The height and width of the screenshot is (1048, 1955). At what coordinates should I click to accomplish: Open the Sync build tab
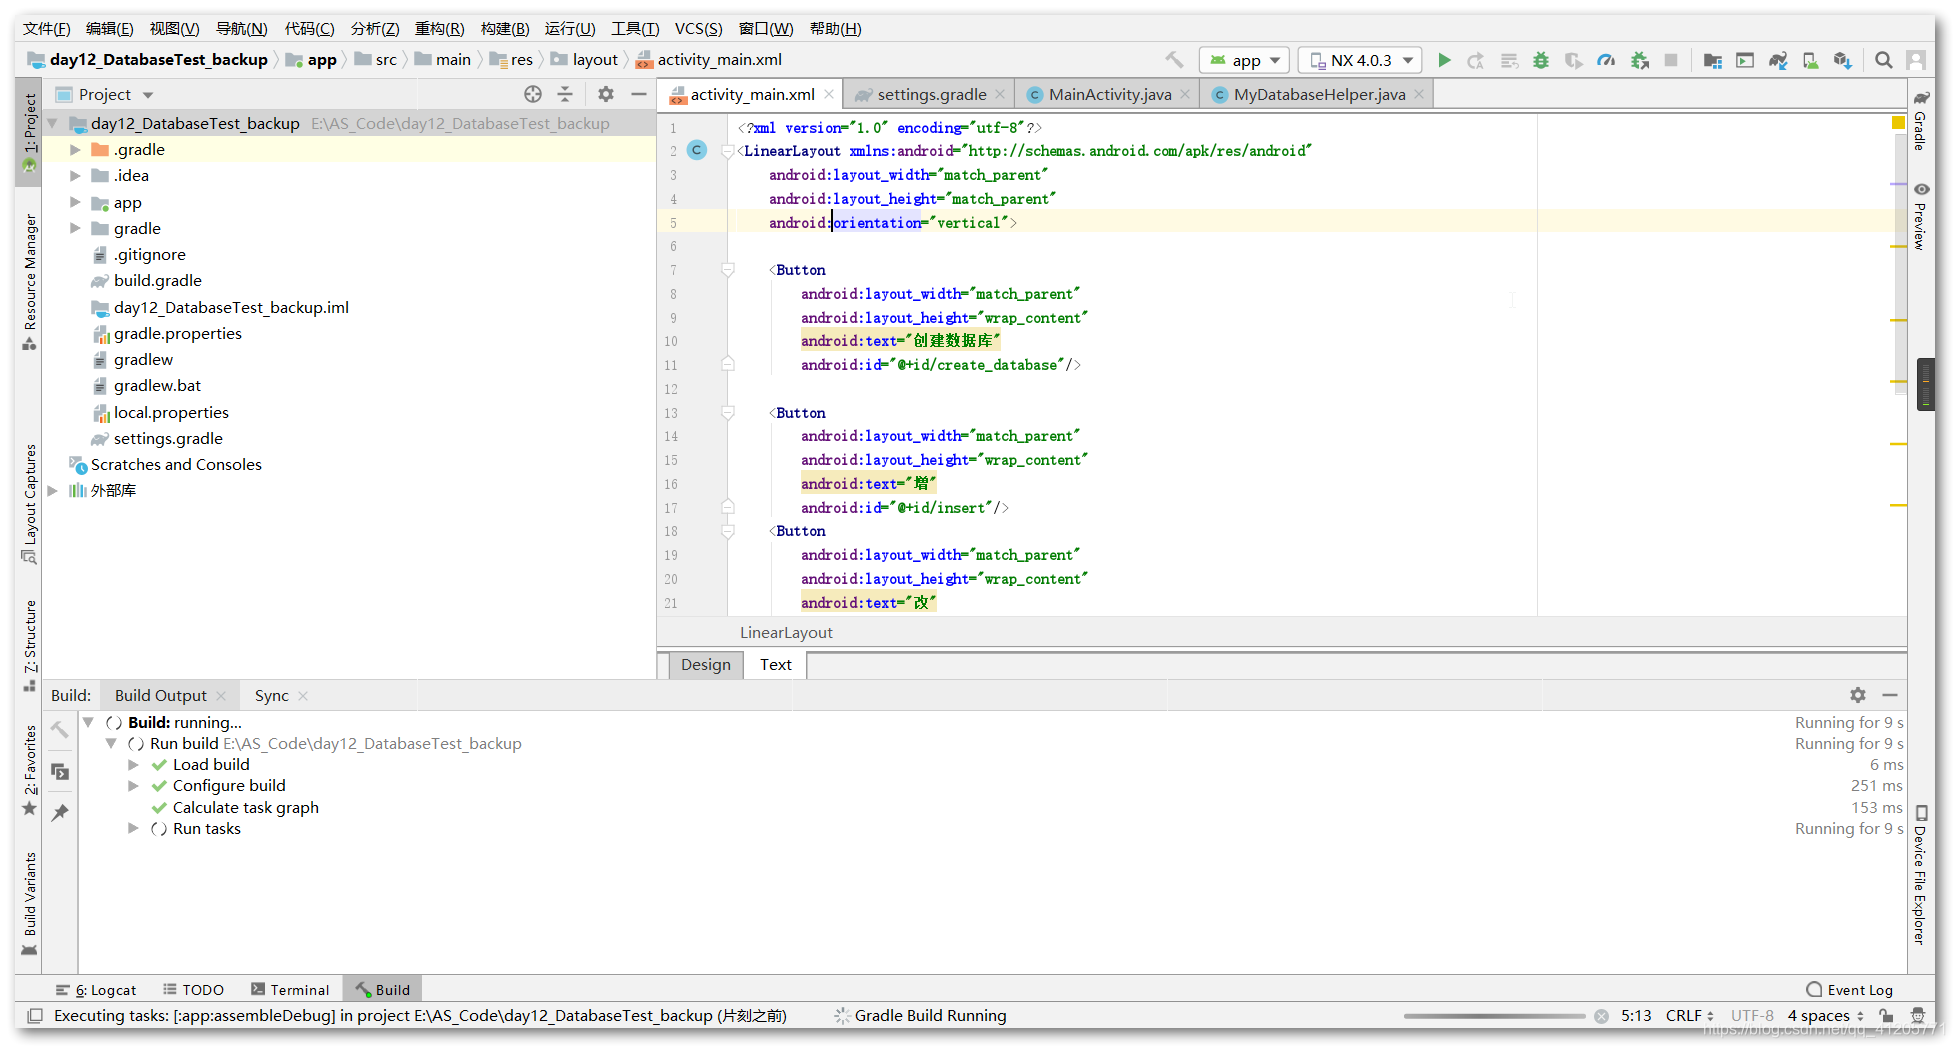[271, 695]
